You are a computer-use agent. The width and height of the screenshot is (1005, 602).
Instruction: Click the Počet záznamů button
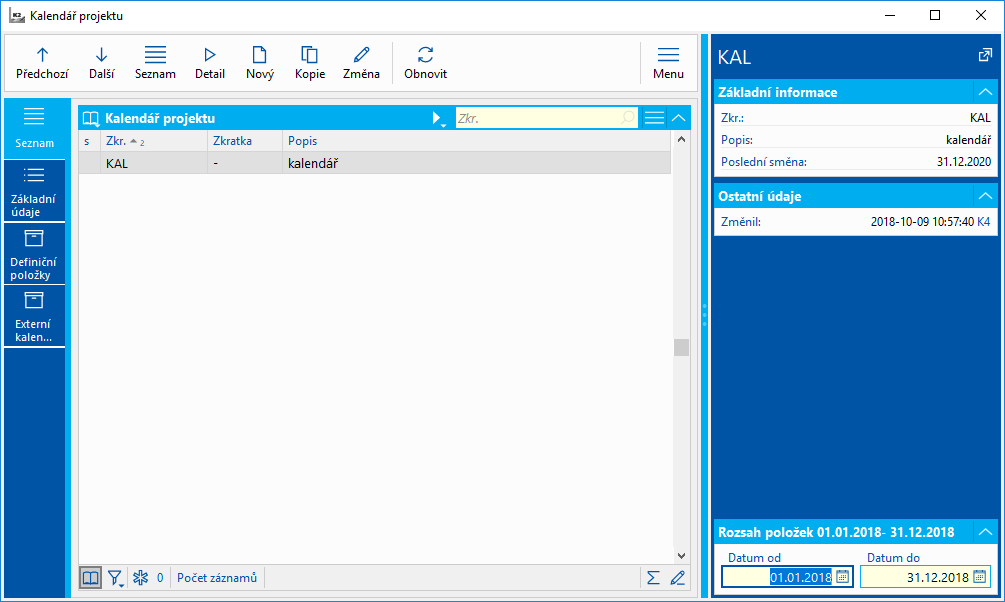tap(217, 578)
